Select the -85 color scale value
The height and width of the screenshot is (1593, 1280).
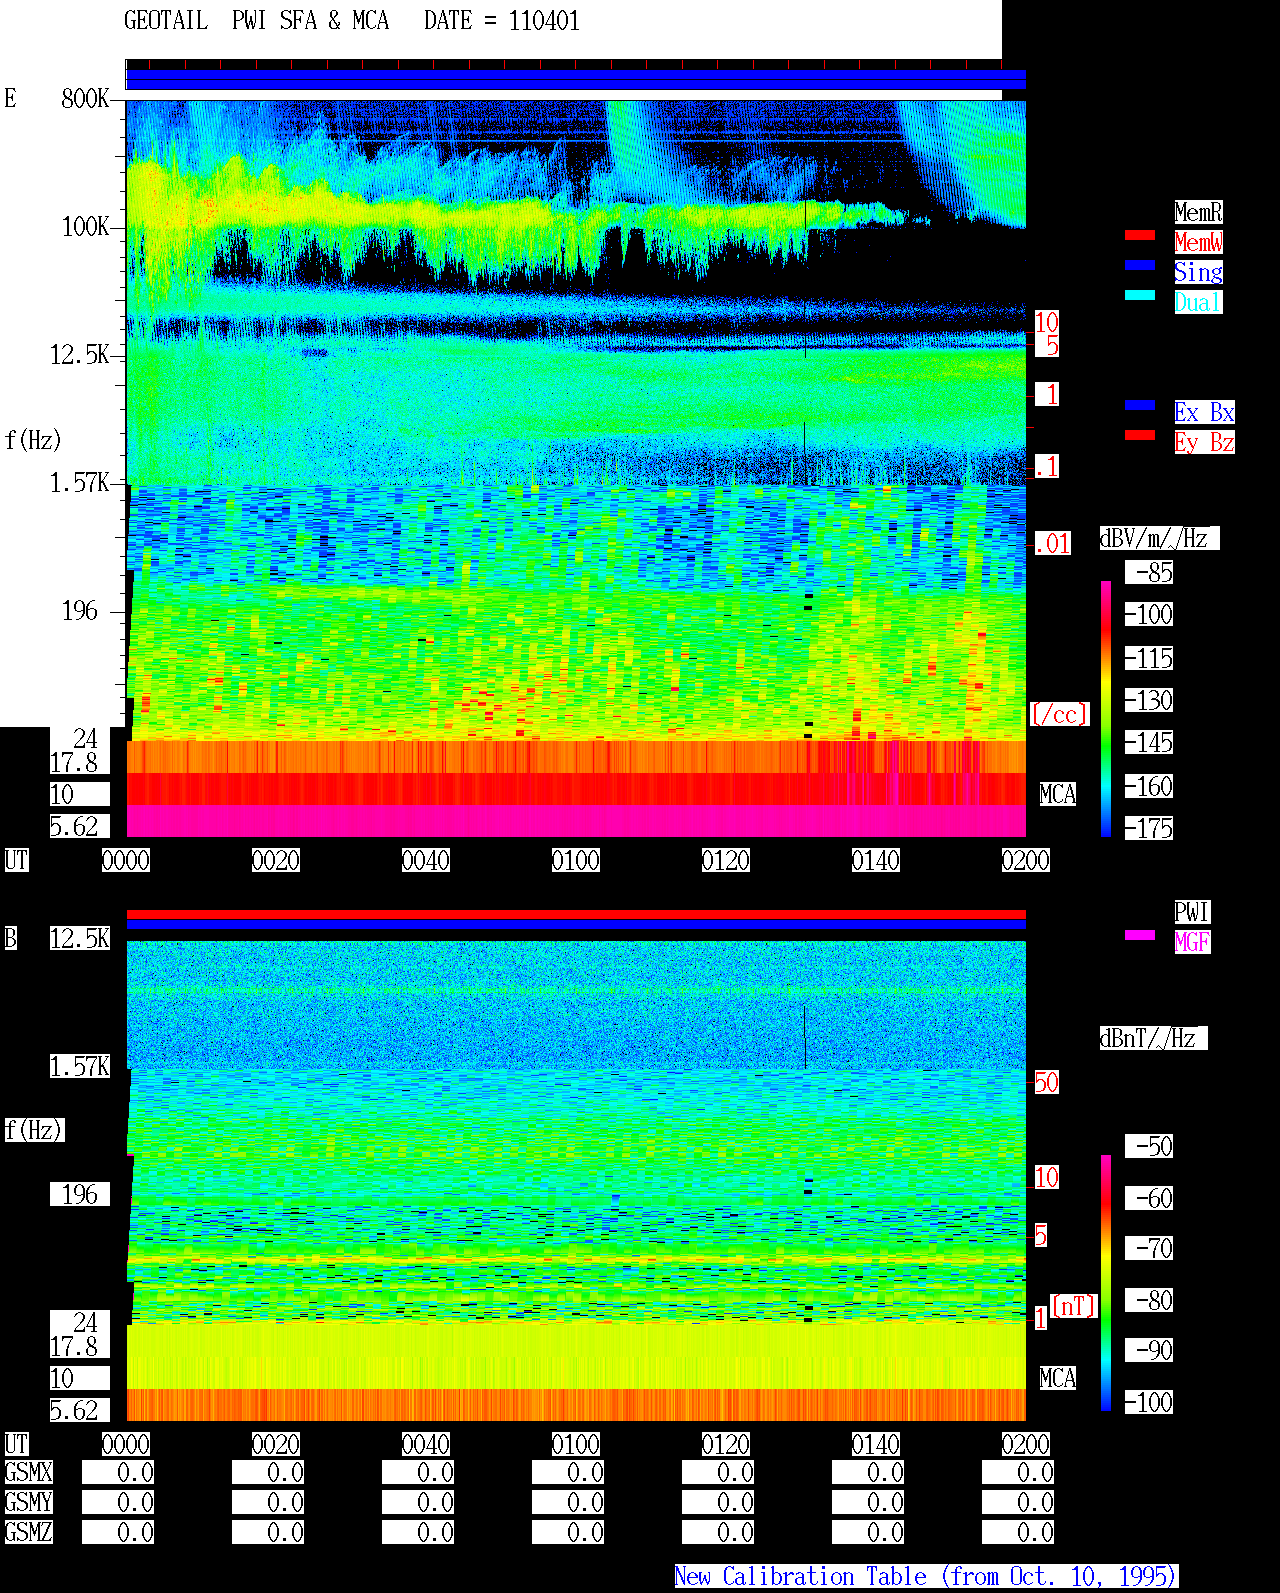coord(1149,572)
